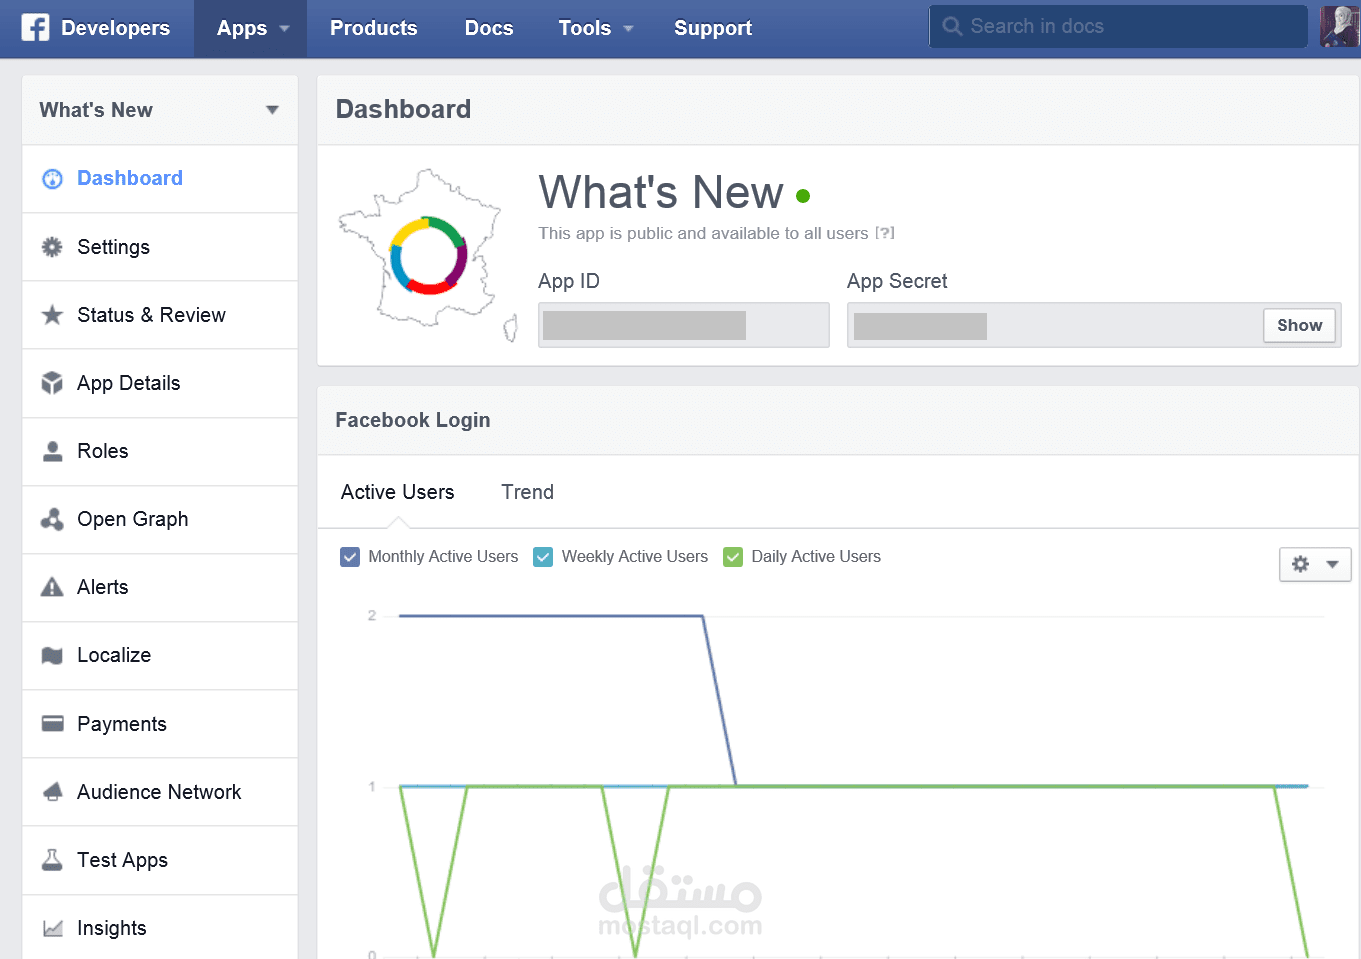The image size is (1361, 959).
Task: Open the Support menu
Action: 713,28
